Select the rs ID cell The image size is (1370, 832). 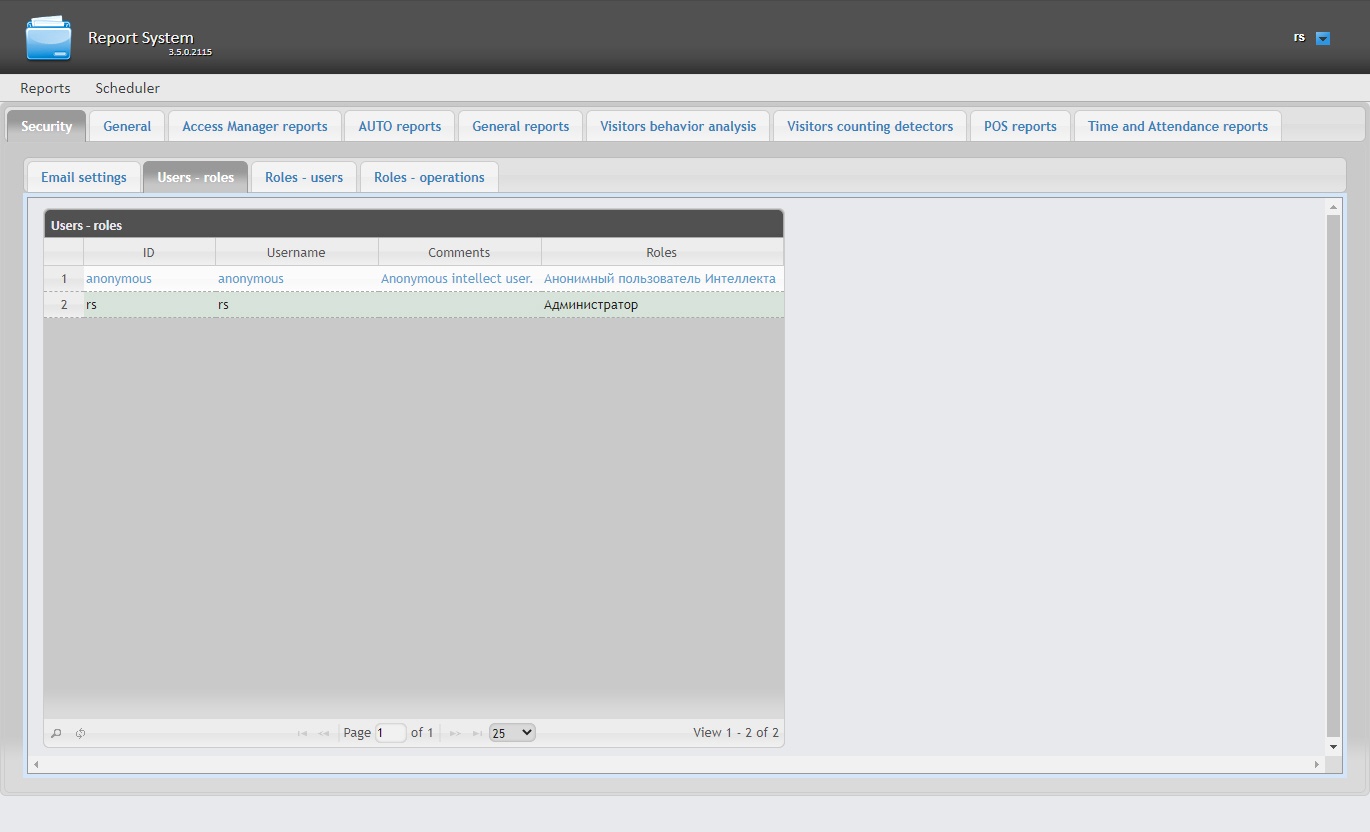tap(149, 305)
